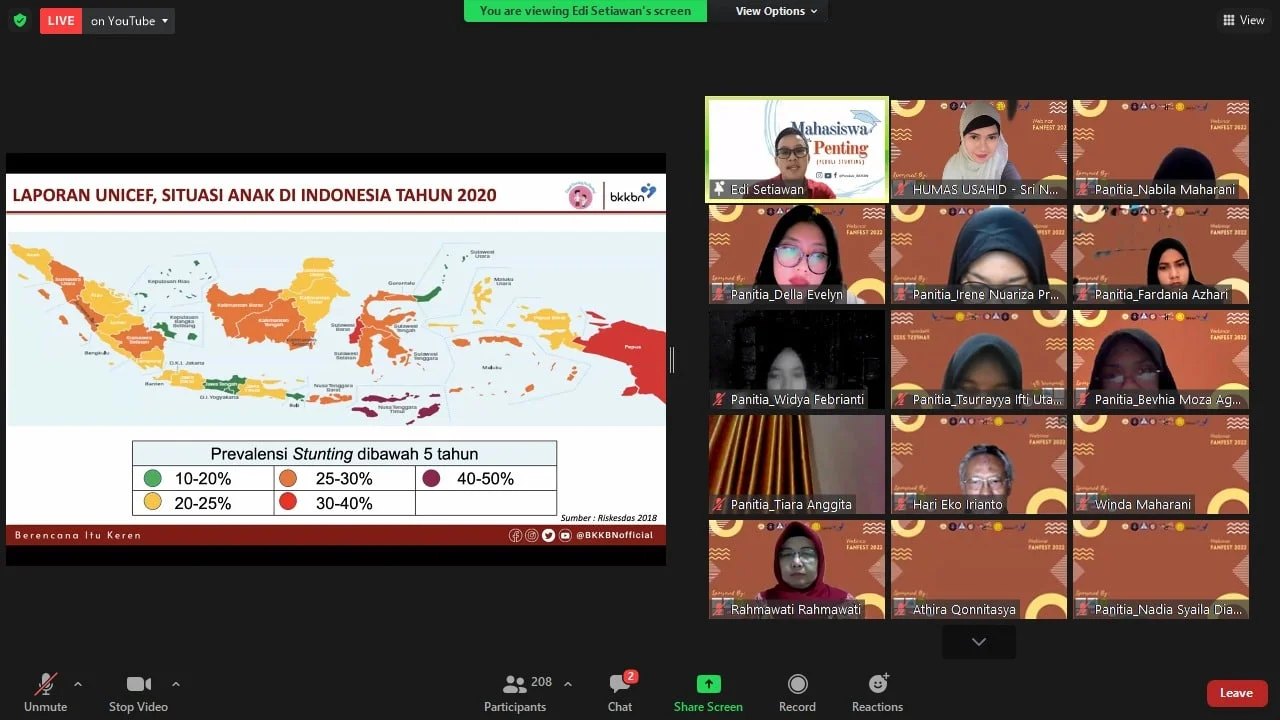Click muted mic icon for Hari Eko Irianto
Image resolution: width=1280 pixels, height=720 pixels.
(901, 504)
